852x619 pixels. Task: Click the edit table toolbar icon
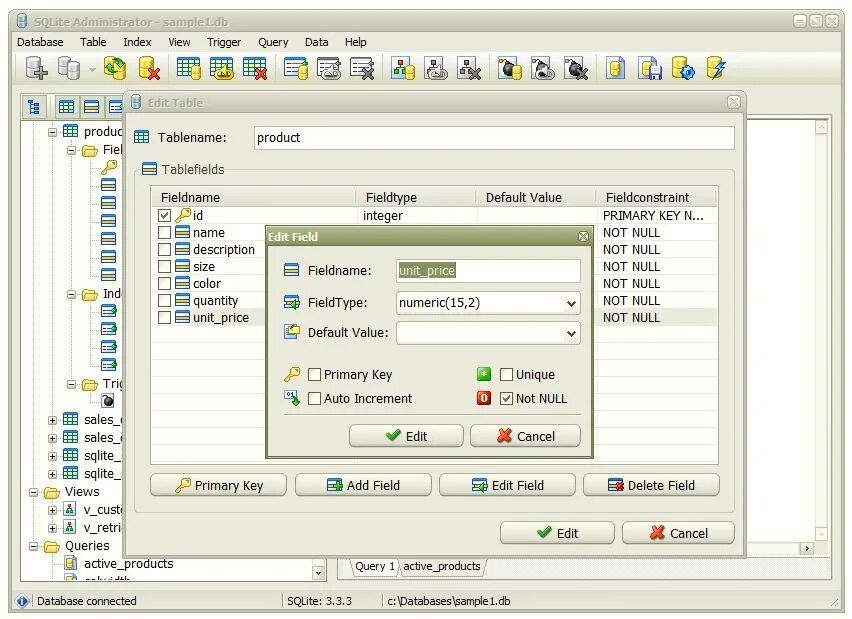[221, 68]
